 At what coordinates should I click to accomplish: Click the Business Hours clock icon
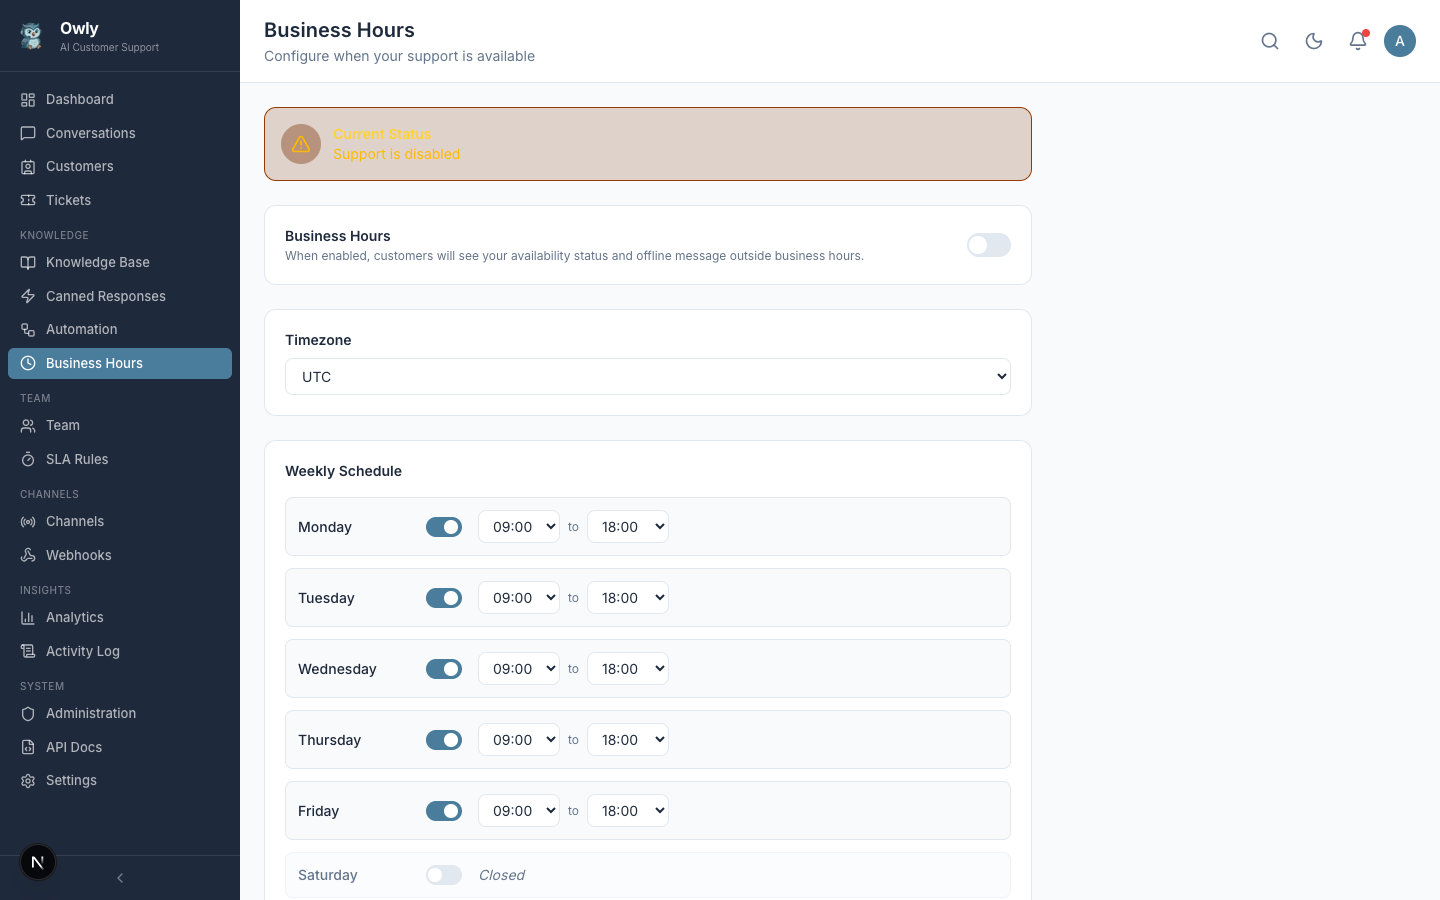28,363
